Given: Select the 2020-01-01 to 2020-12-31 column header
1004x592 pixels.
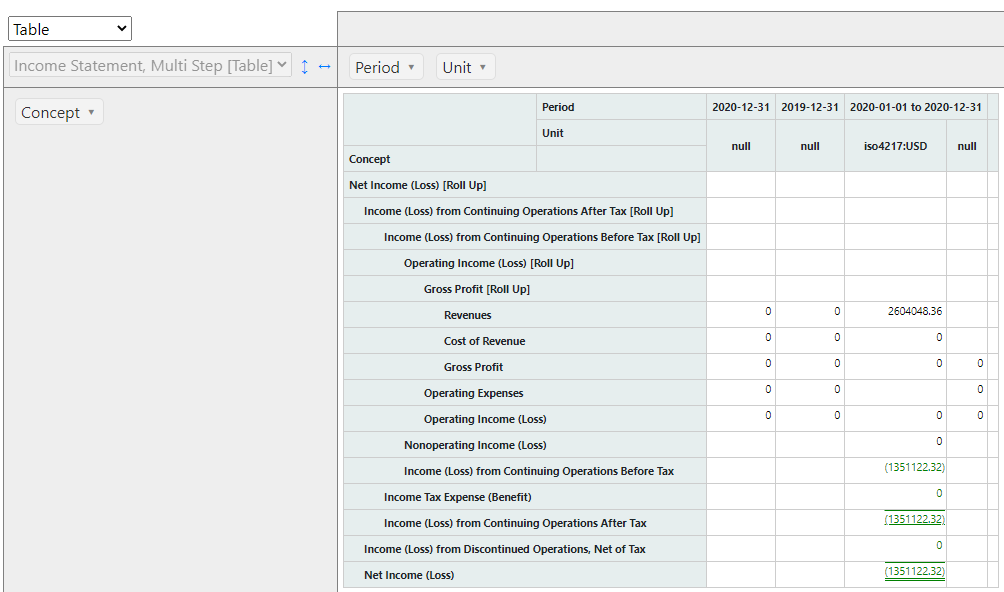Looking at the screenshot, I should pos(914,107).
